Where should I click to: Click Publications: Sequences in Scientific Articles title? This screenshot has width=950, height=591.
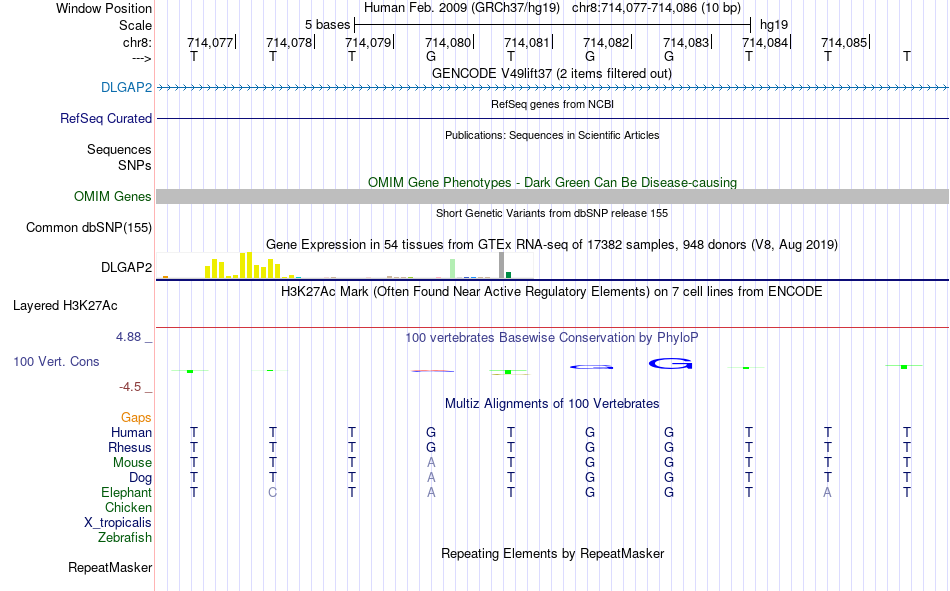tap(552, 135)
